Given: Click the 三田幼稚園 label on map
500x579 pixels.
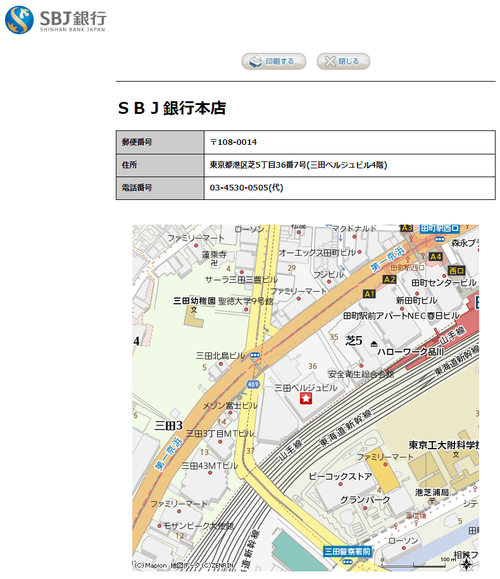Looking at the screenshot, I should [x=194, y=301].
